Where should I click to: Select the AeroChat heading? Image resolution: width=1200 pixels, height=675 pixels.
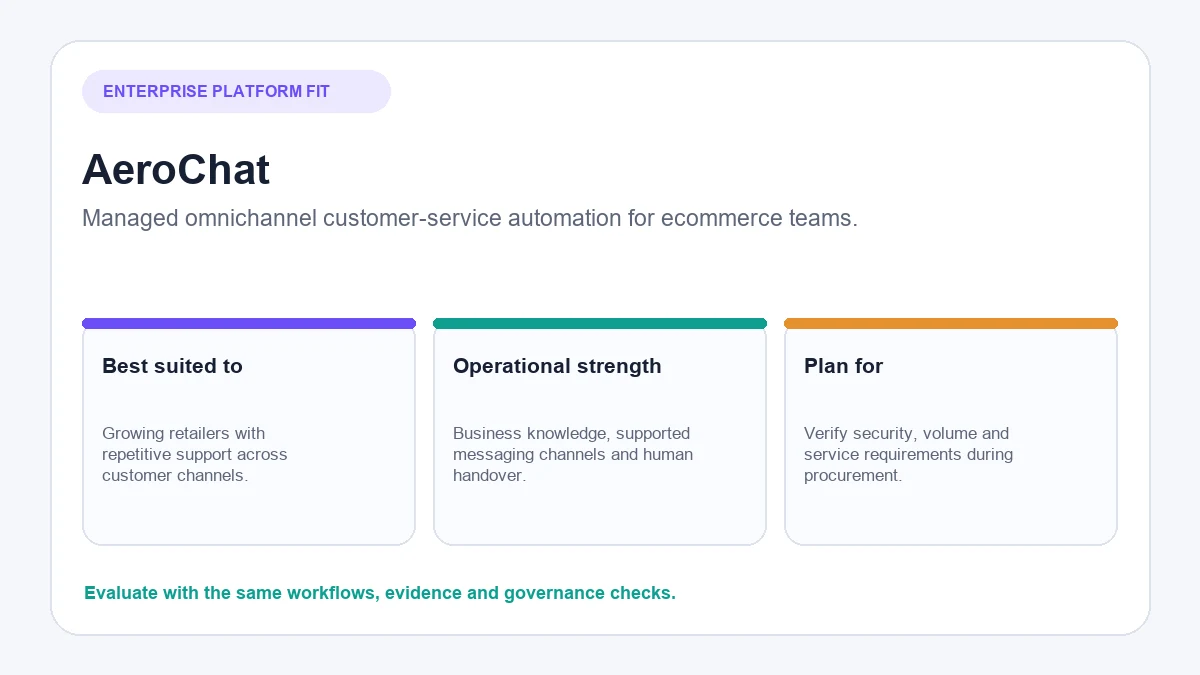tap(176, 170)
